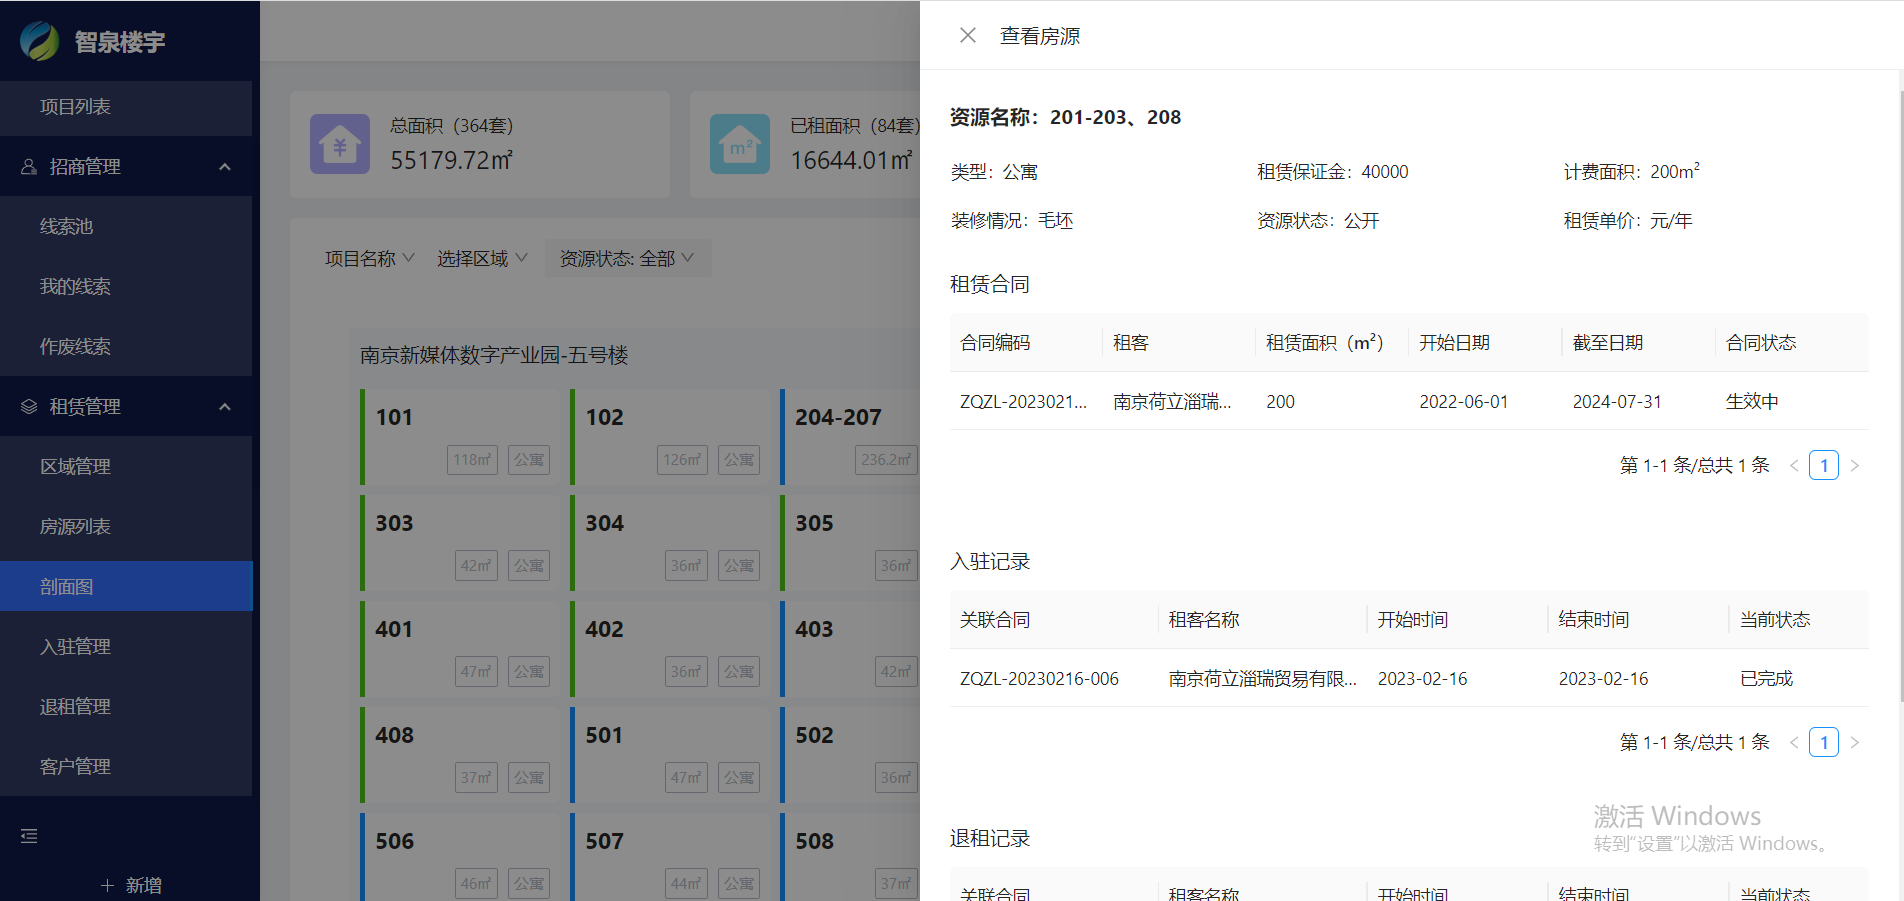Image resolution: width=1904 pixels, height=901 pixels.
Task: Select room card 501
Action: point(672,755)
